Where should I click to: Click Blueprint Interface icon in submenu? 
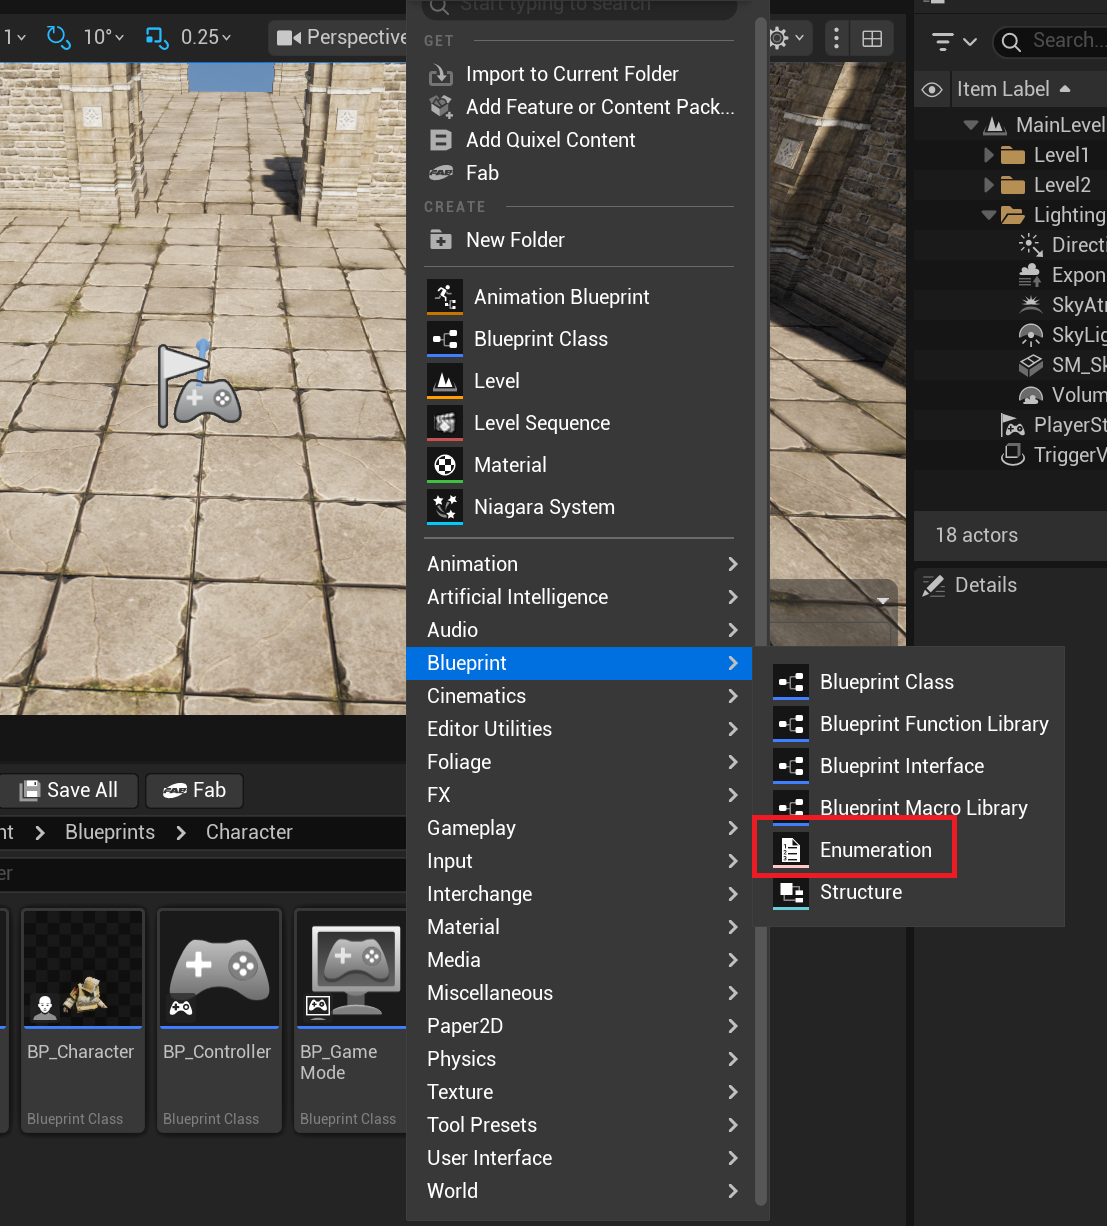coord(791,766)
